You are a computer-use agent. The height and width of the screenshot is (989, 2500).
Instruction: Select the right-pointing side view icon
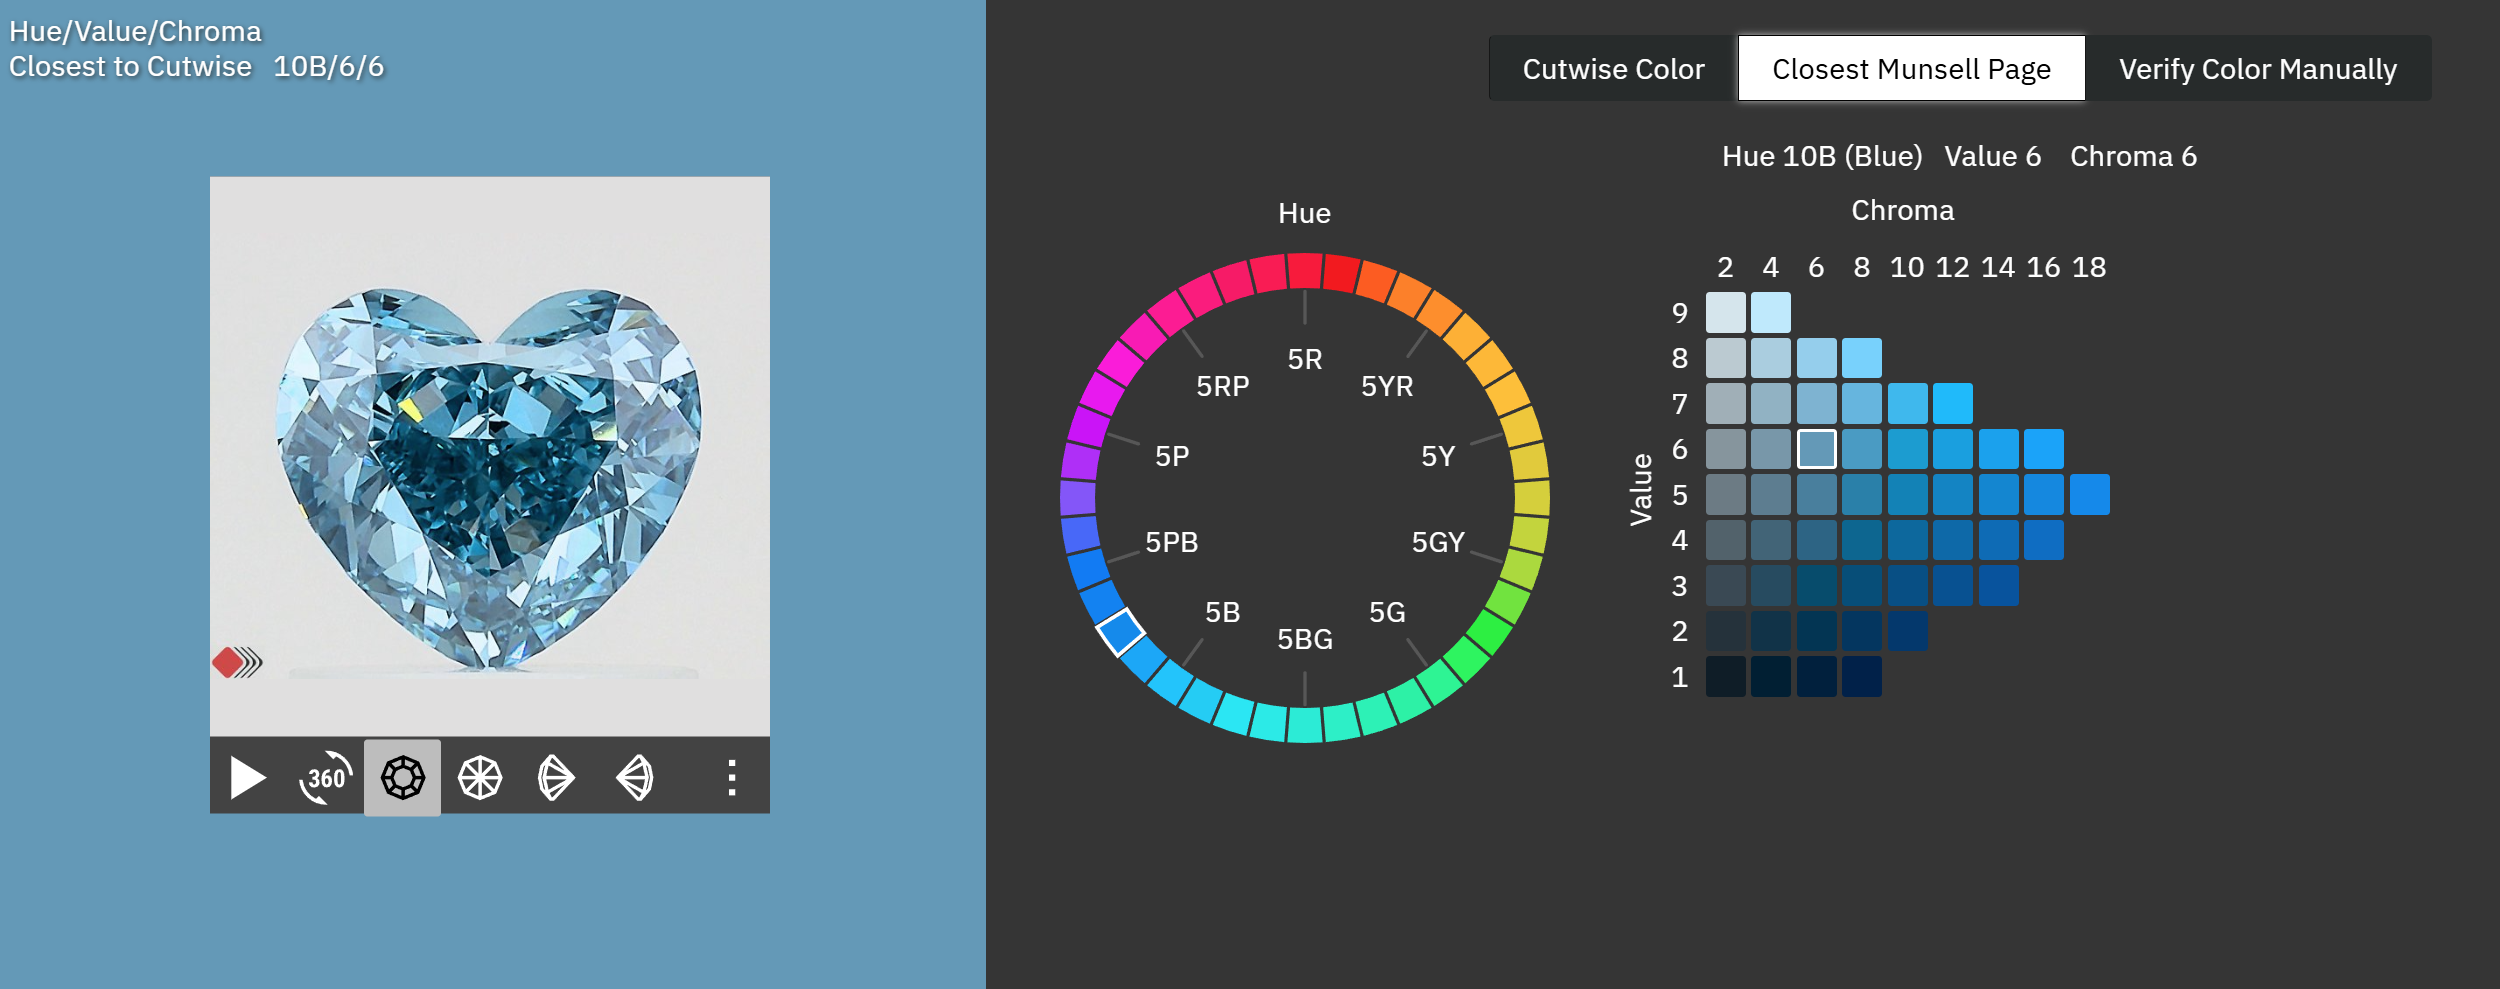pos(556,777)
